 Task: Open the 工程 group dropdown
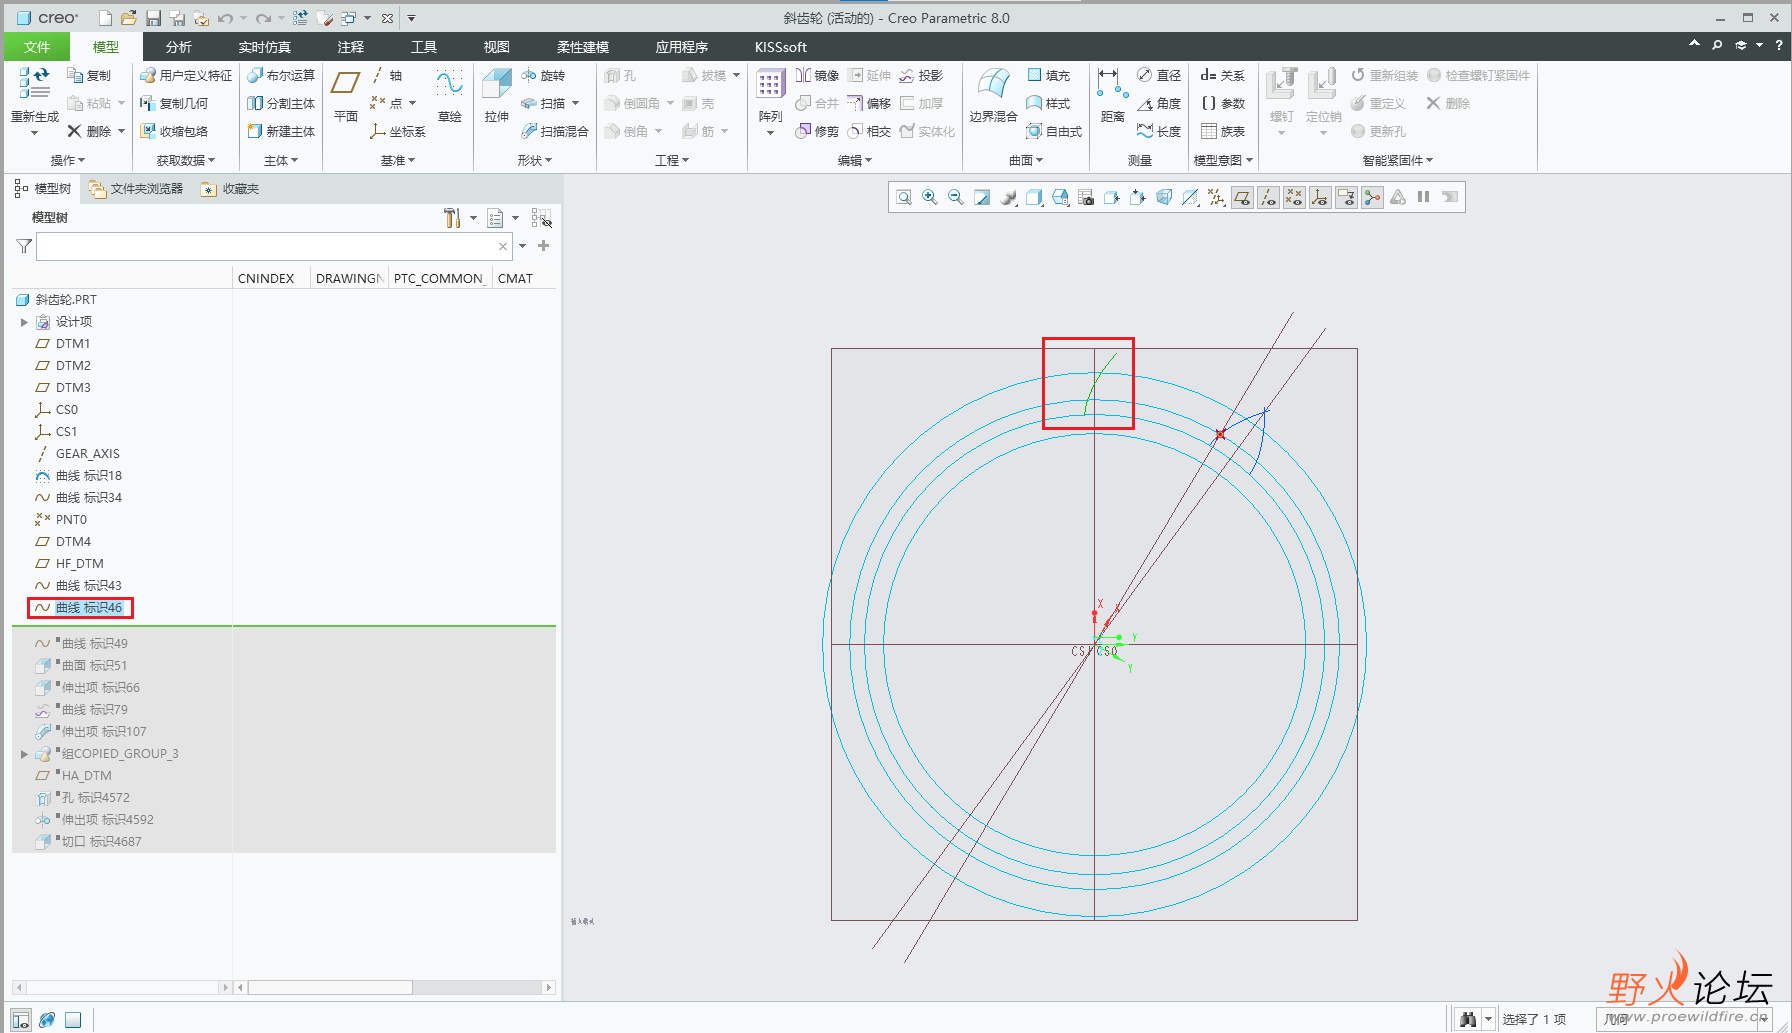point(672,160)
